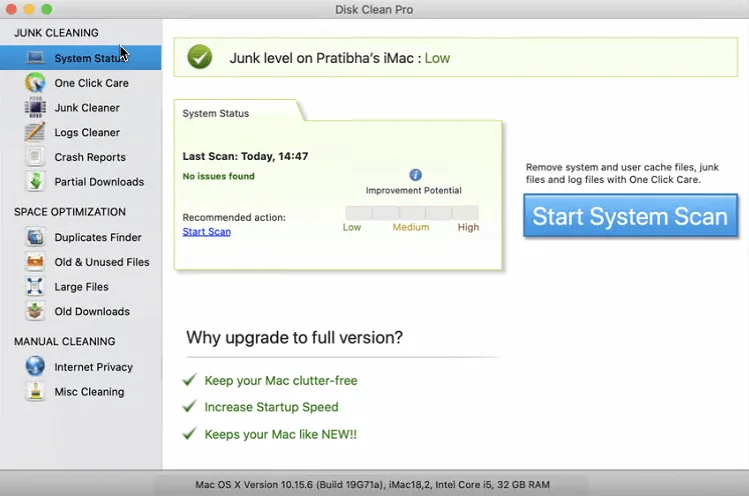Viewport: 749px width, 496px height.
Task: Click the green junk level checkmark
Action: [x=200, y=58]
